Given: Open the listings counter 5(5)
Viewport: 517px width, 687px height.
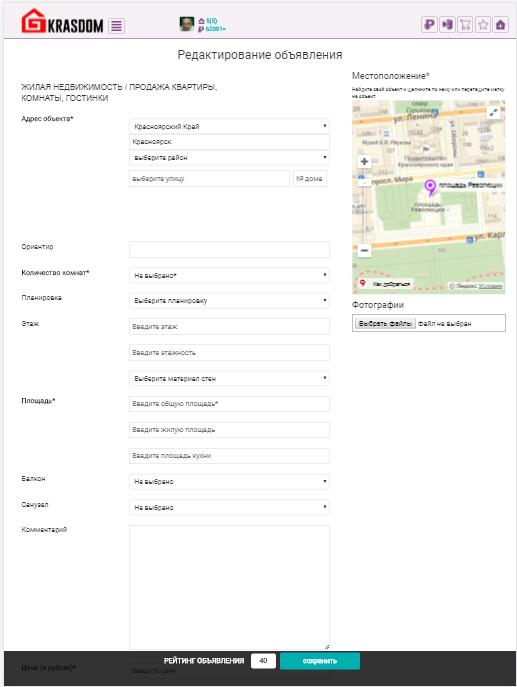Looking at the screenshot, I should pos(208,21).
